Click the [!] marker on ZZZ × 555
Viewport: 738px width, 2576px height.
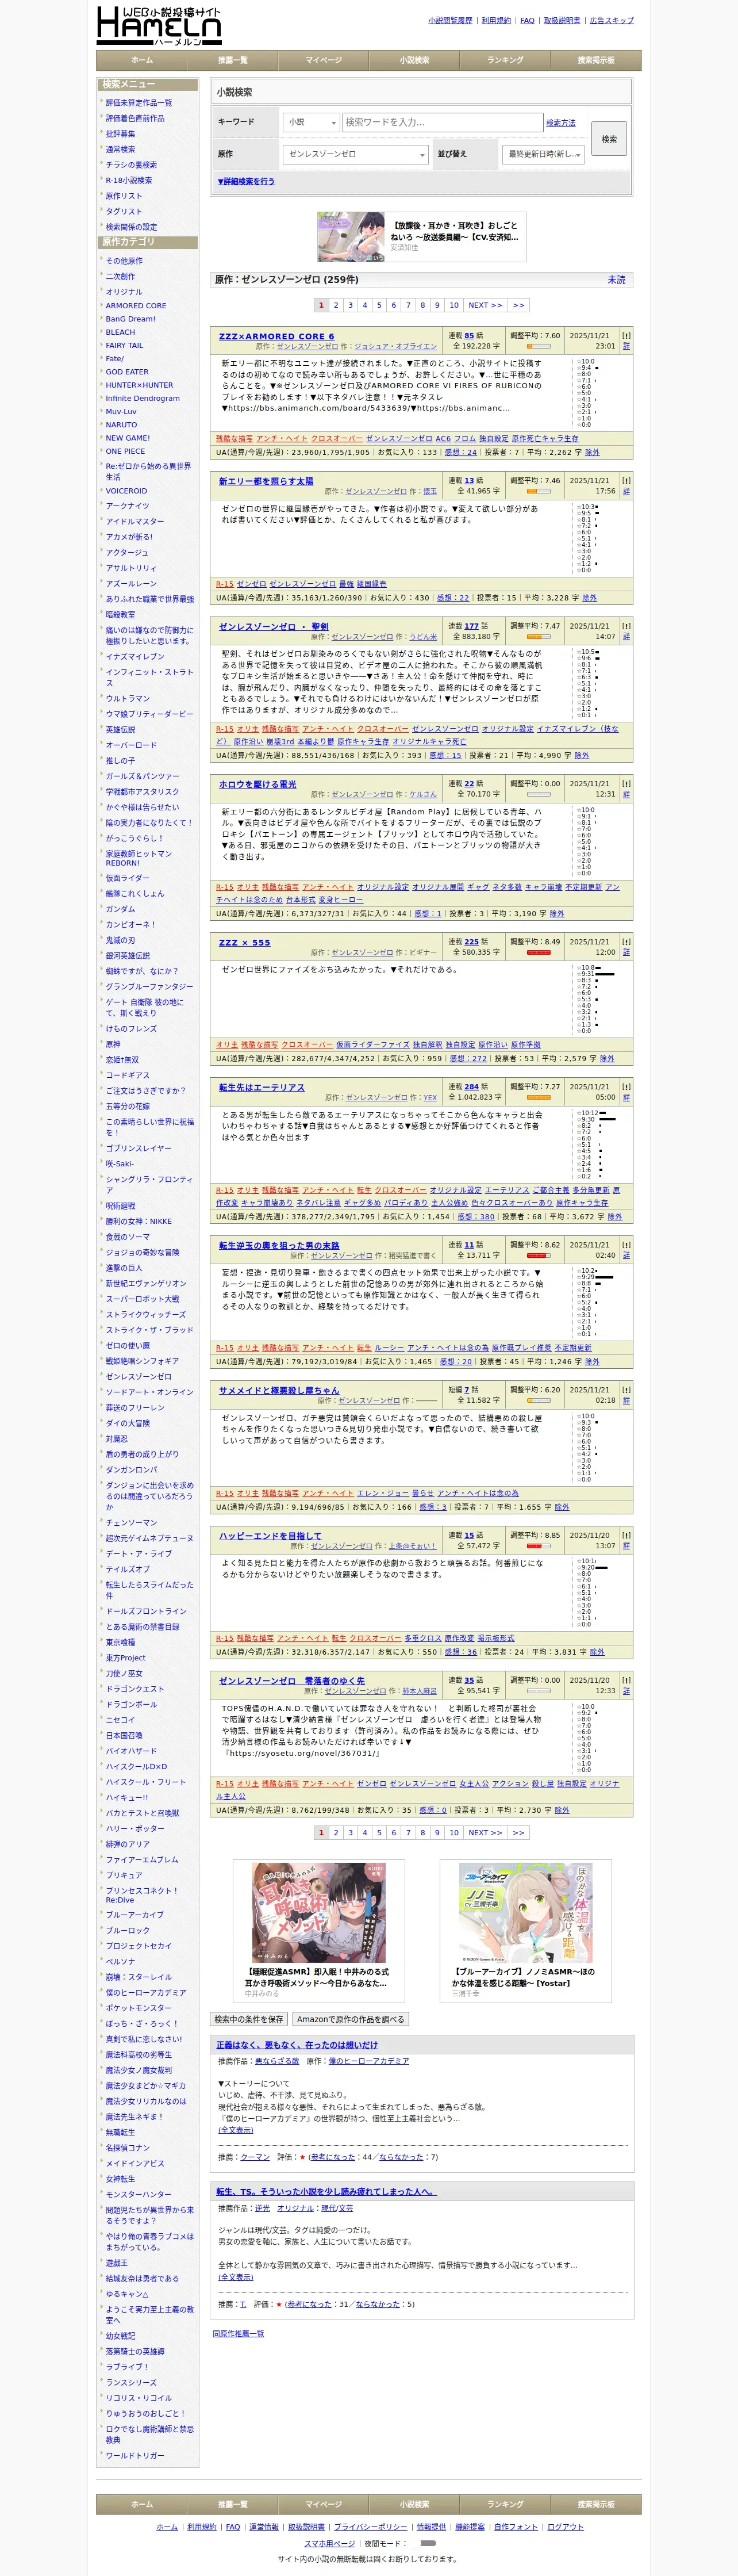[x=626, y=941]
